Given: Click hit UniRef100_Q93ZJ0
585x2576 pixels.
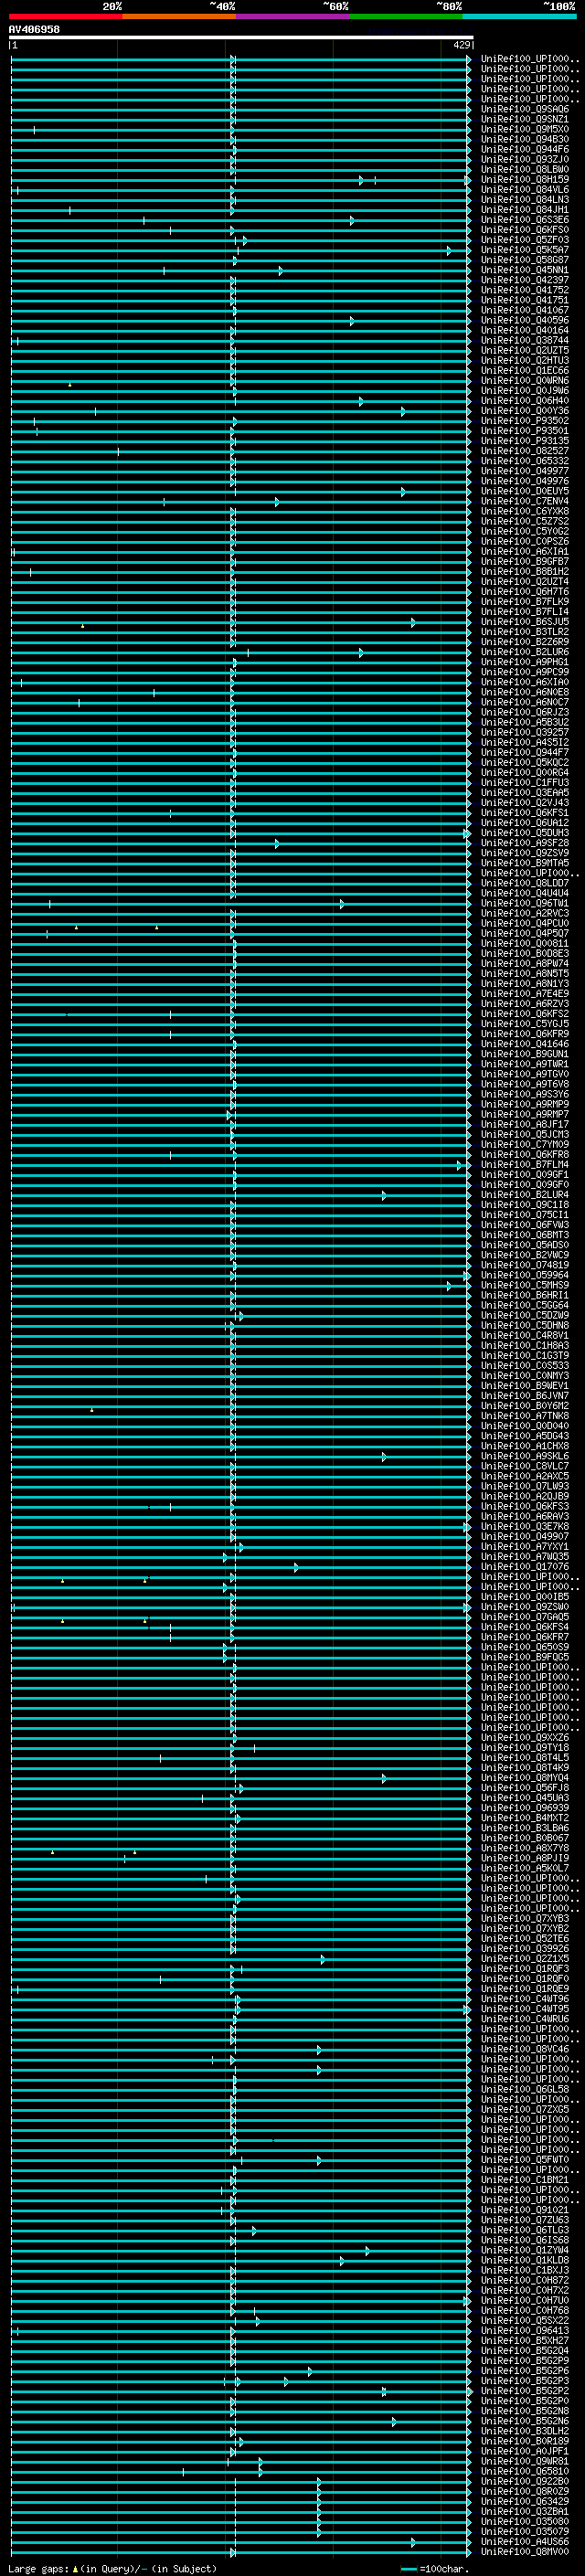Looking at the screenshot, I should (x=524, y=159).
